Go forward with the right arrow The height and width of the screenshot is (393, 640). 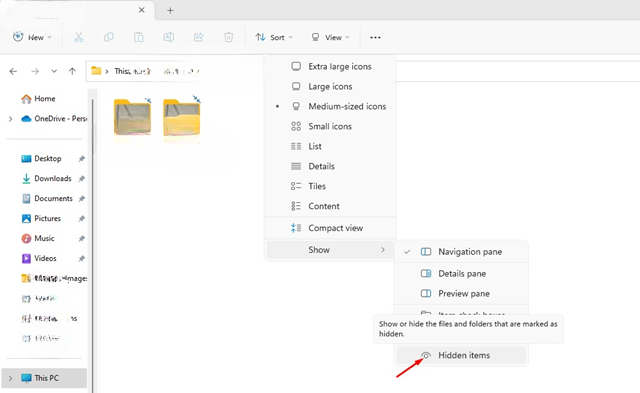pos(35,71)
